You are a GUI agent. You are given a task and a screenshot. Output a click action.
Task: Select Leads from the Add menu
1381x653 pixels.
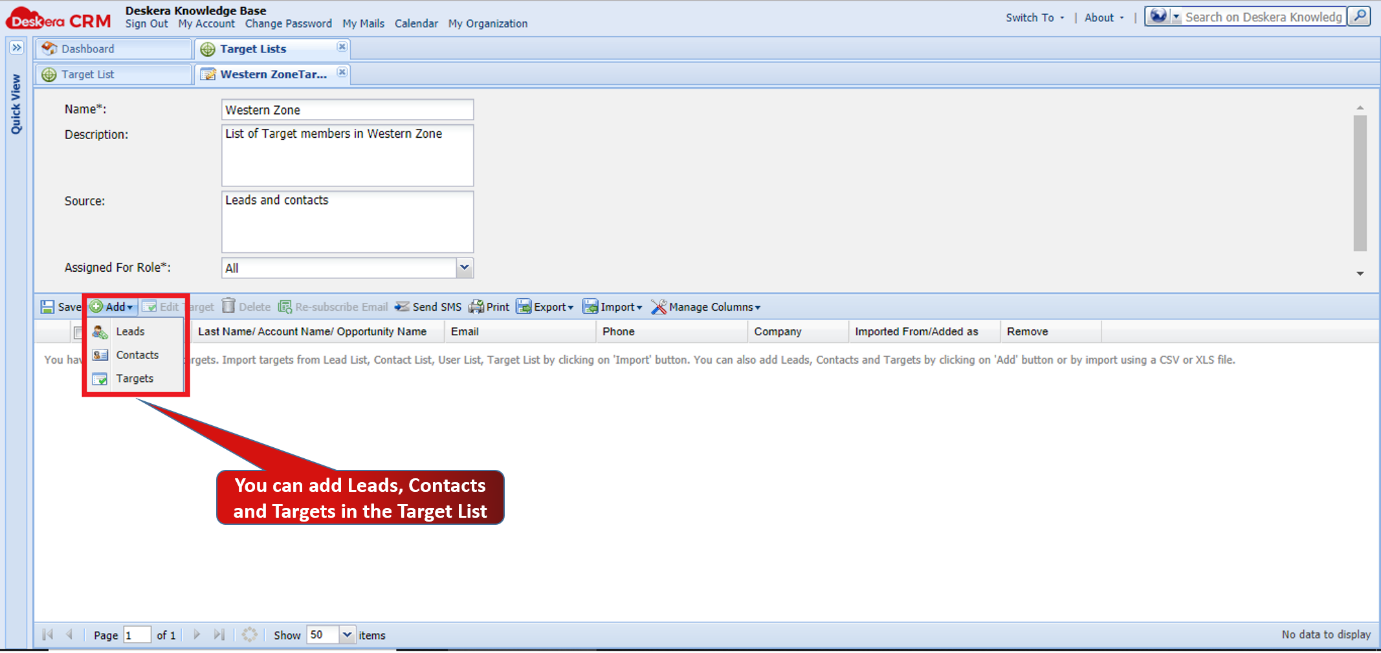coord(128,331)
